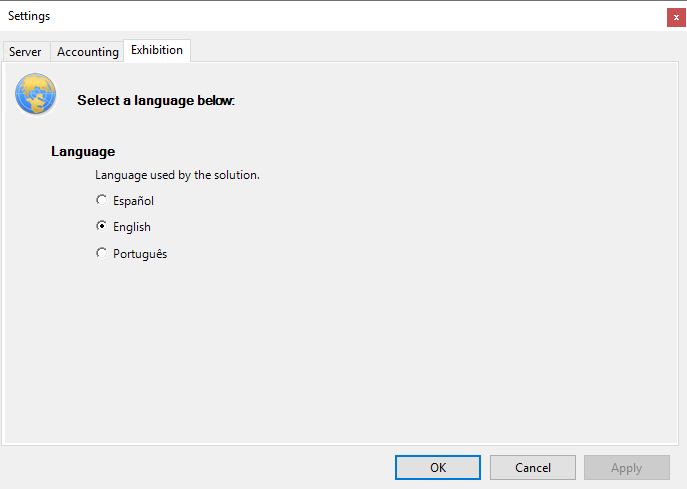Screen dimensions: 687x489
Task: Click the Español option label text
Action: click(133, 201)
